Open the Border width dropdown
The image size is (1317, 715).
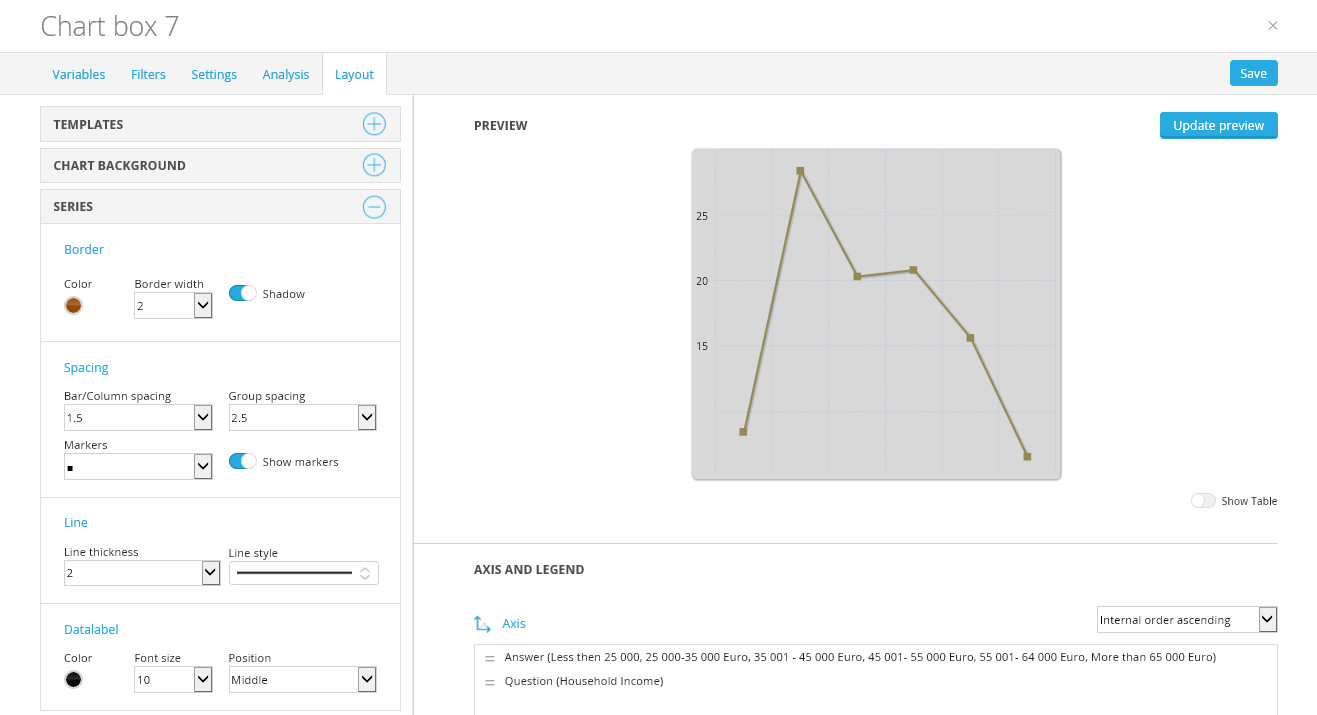pos(173,306)
